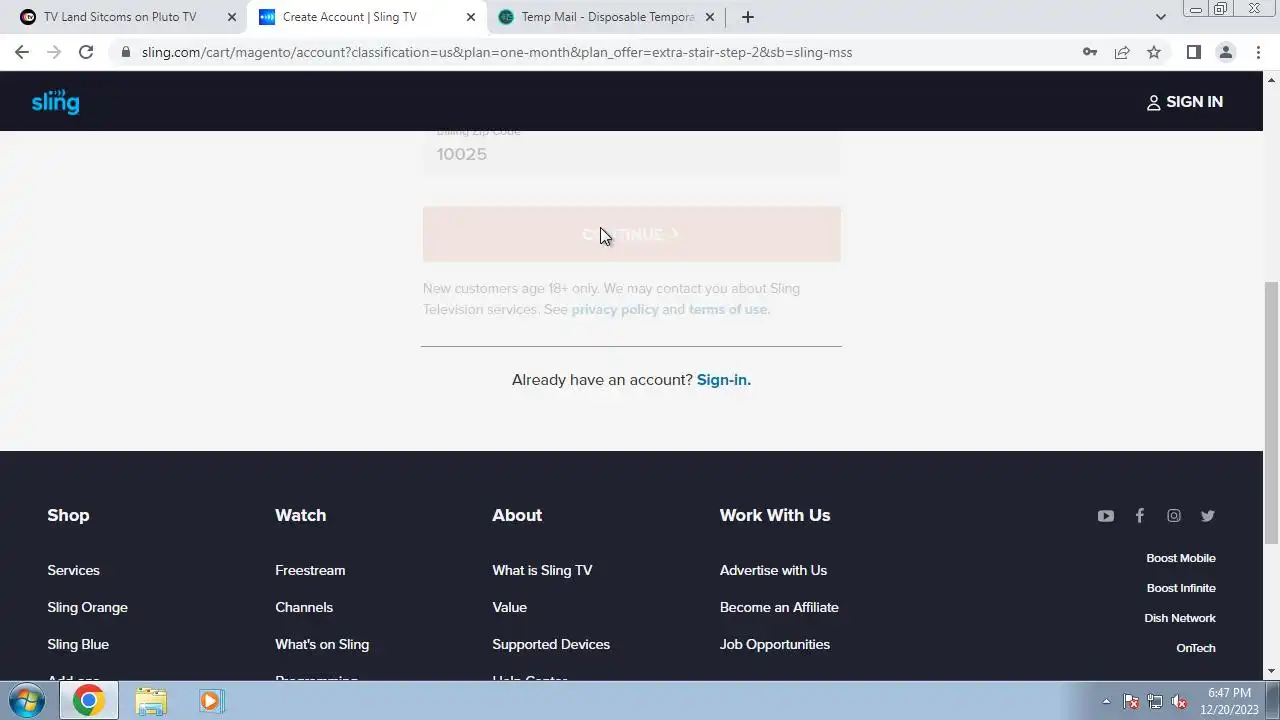The width and height of the screenshot is (1280, 720).
Task: View site information padlock icon
Action: [x=125, y=52]
